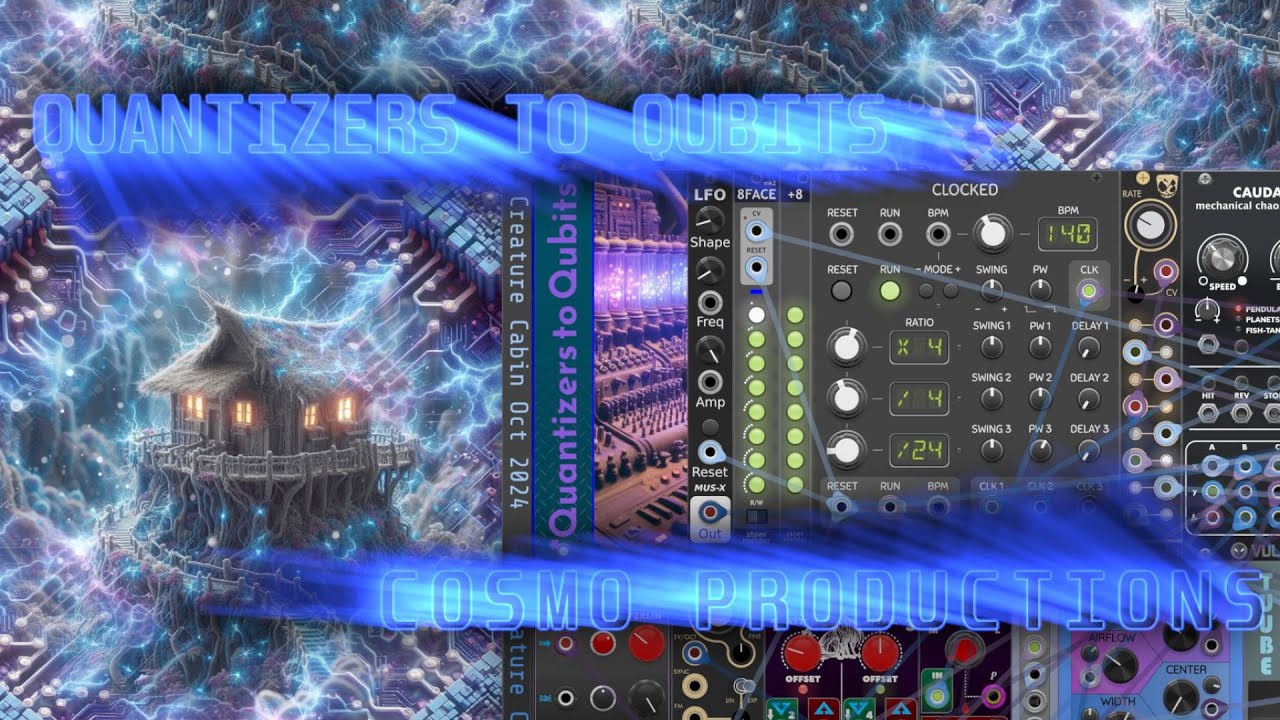This screenshot has height=720, width=1280.
Task: Toggle the 8FACE R/W switch
Action: (x=757, y=517)
